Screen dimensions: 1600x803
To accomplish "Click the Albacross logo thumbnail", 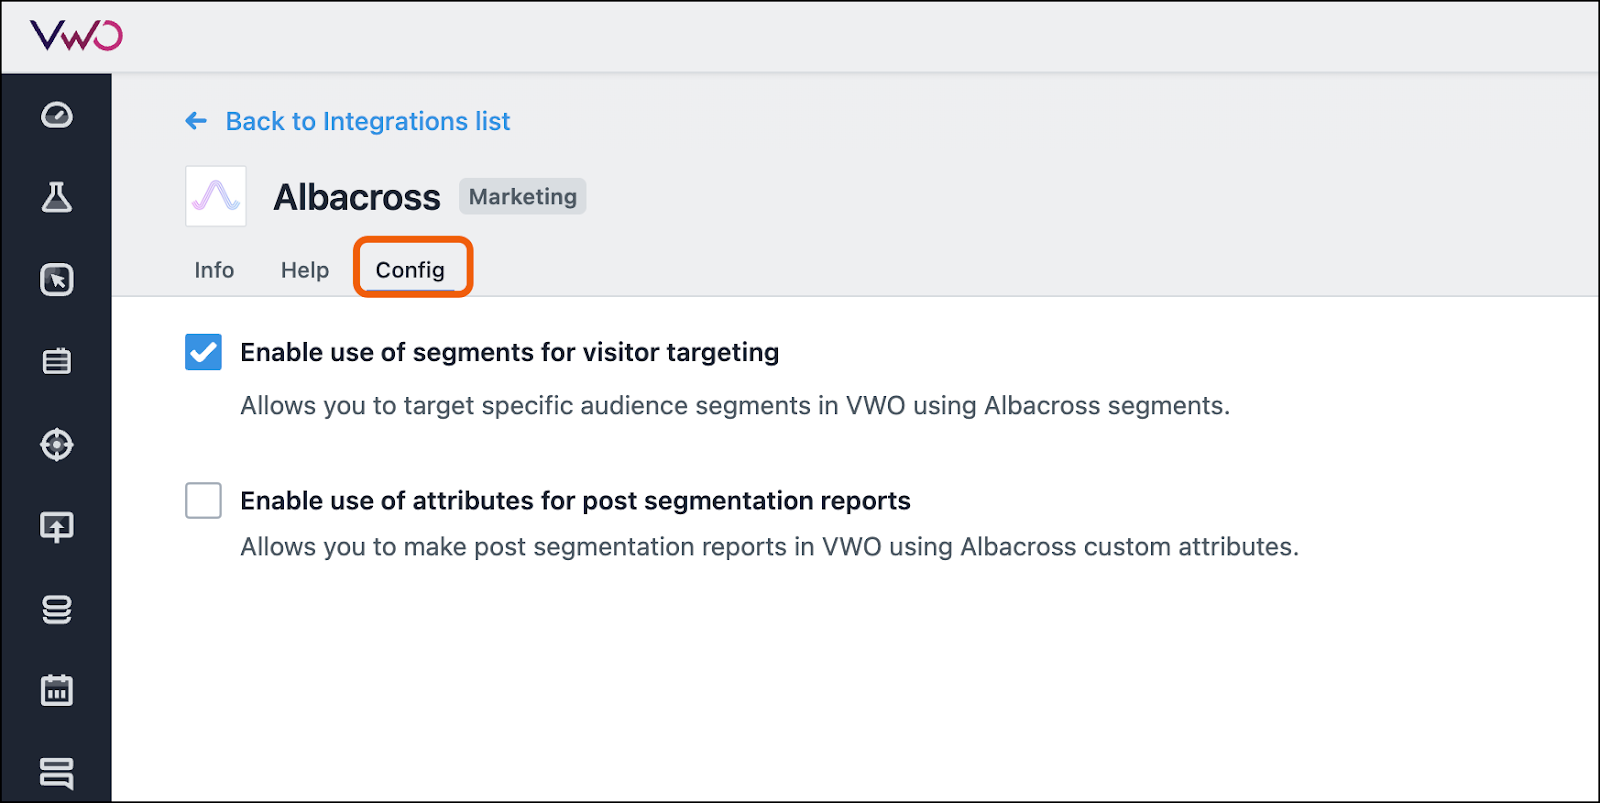I will (216, 196).
